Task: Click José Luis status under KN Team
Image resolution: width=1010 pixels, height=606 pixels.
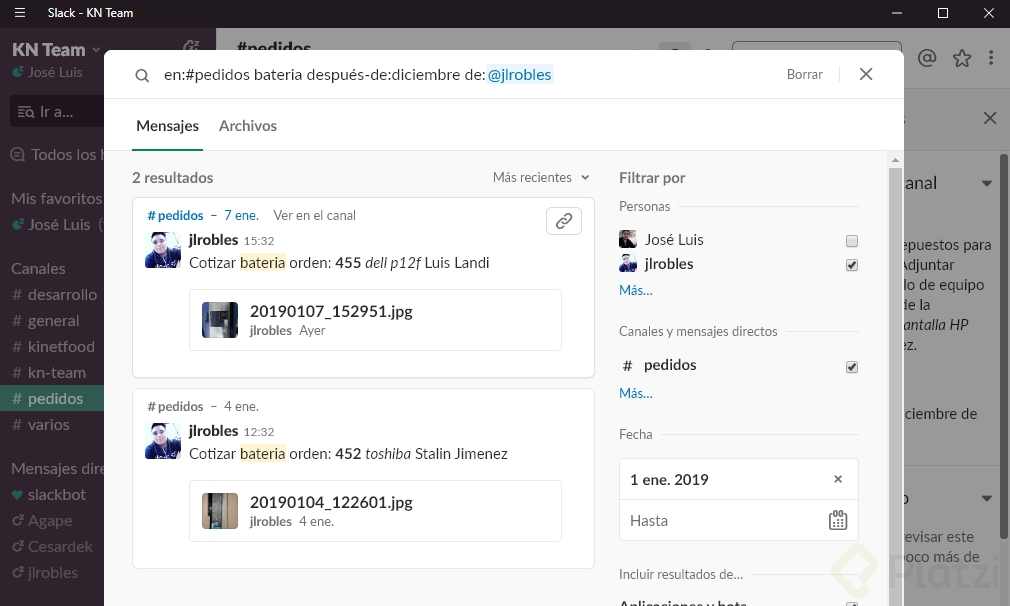Action: click(x=48, y=72)
